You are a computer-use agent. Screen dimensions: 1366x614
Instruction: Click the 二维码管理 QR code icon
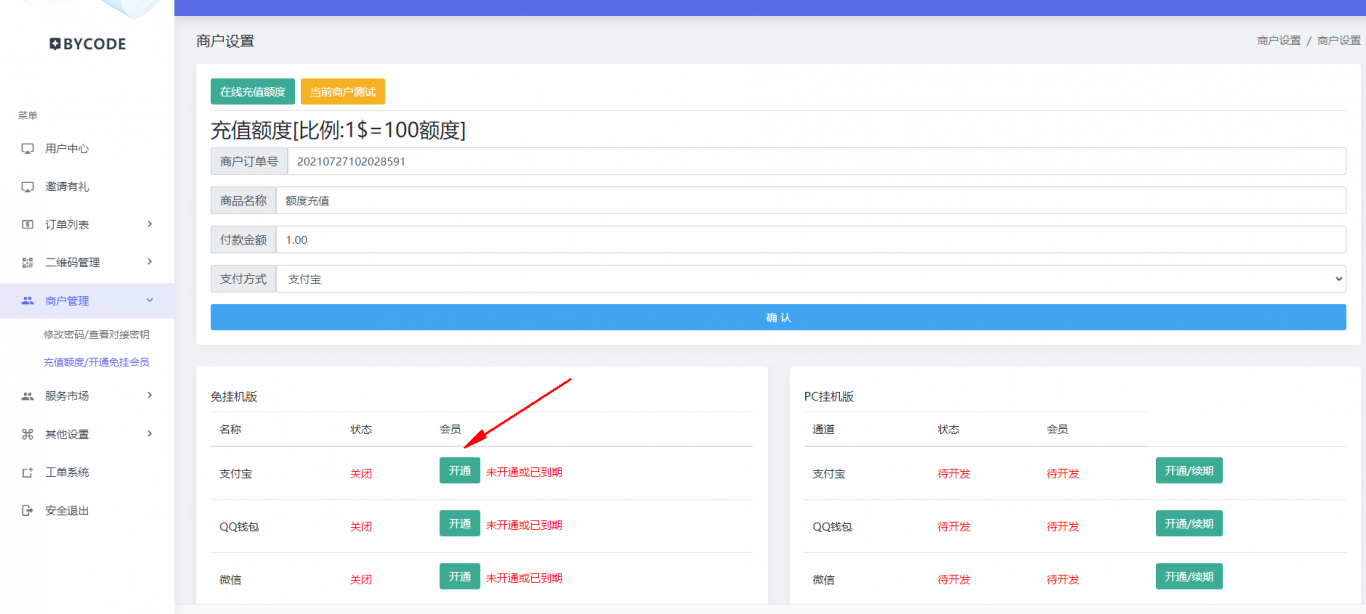(27, 263)
